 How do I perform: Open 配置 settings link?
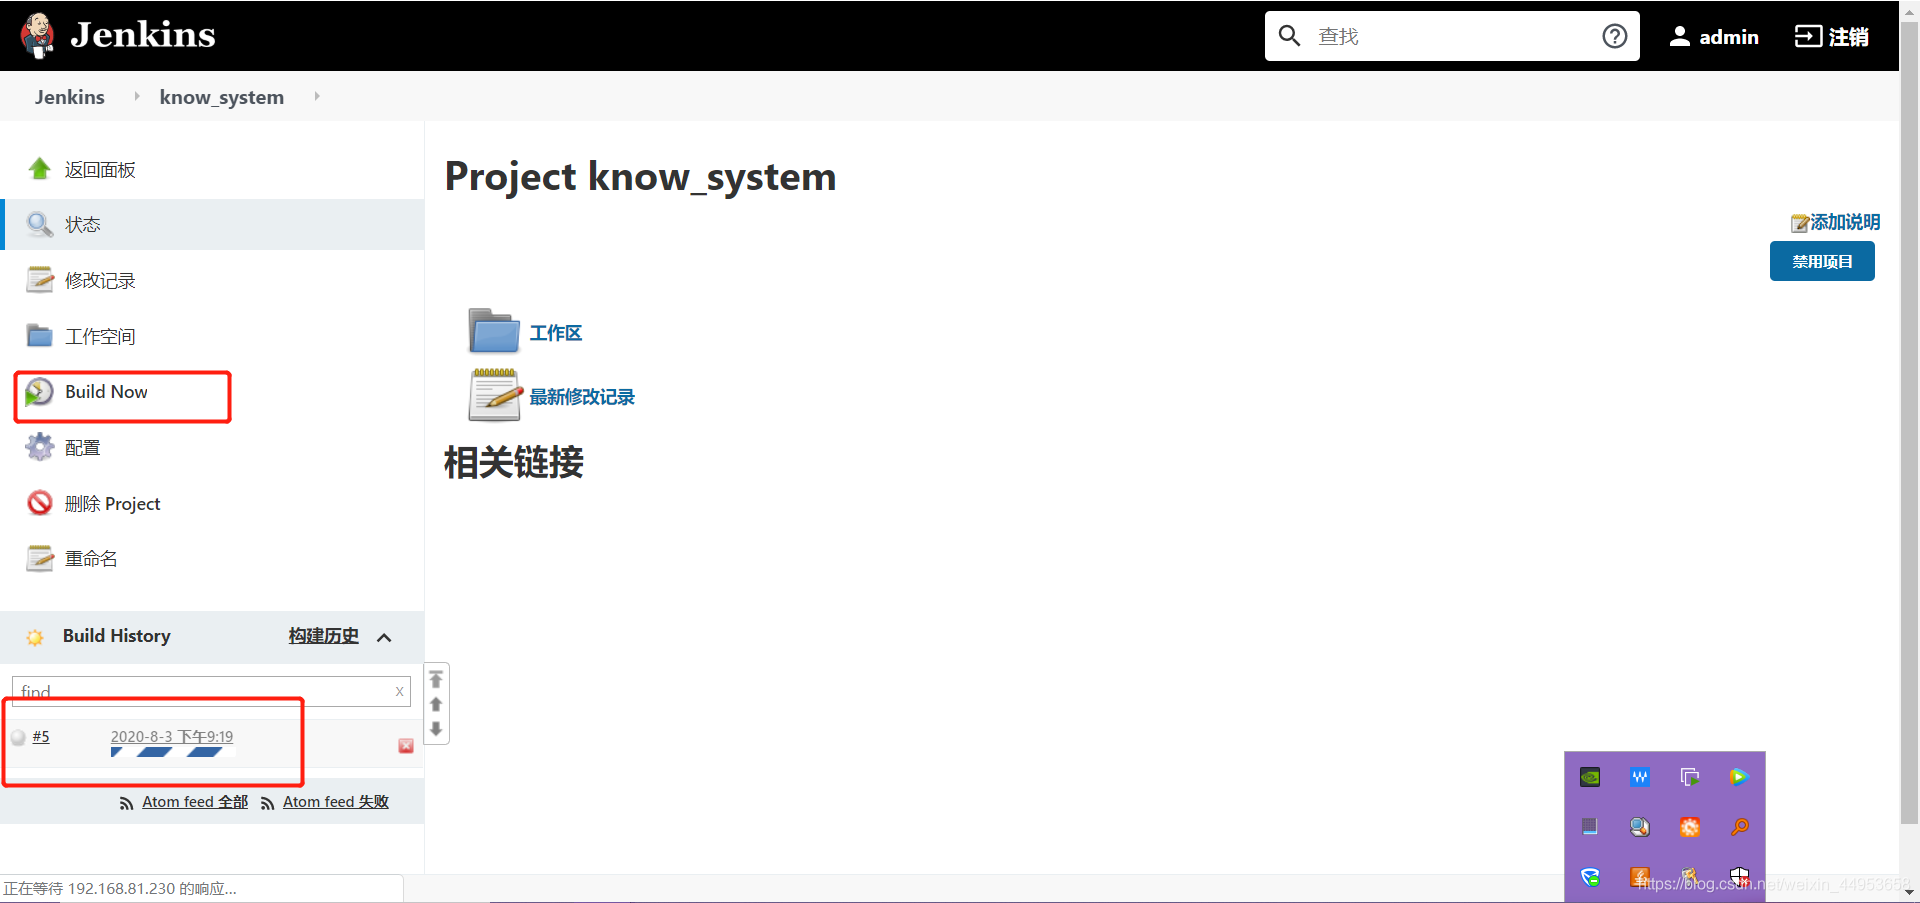click(x=83, y=448)
